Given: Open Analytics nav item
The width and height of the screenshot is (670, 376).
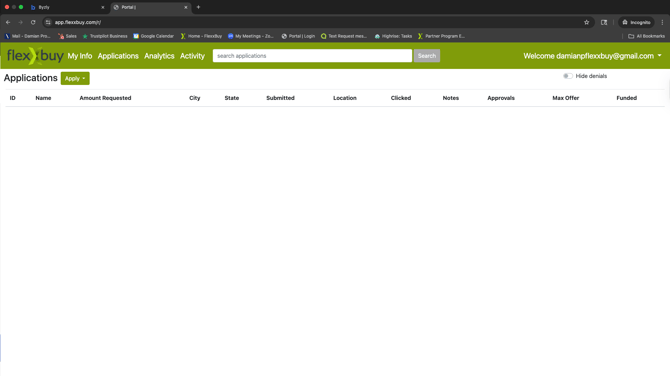Looking at the screenshot, I should point(159,56).
